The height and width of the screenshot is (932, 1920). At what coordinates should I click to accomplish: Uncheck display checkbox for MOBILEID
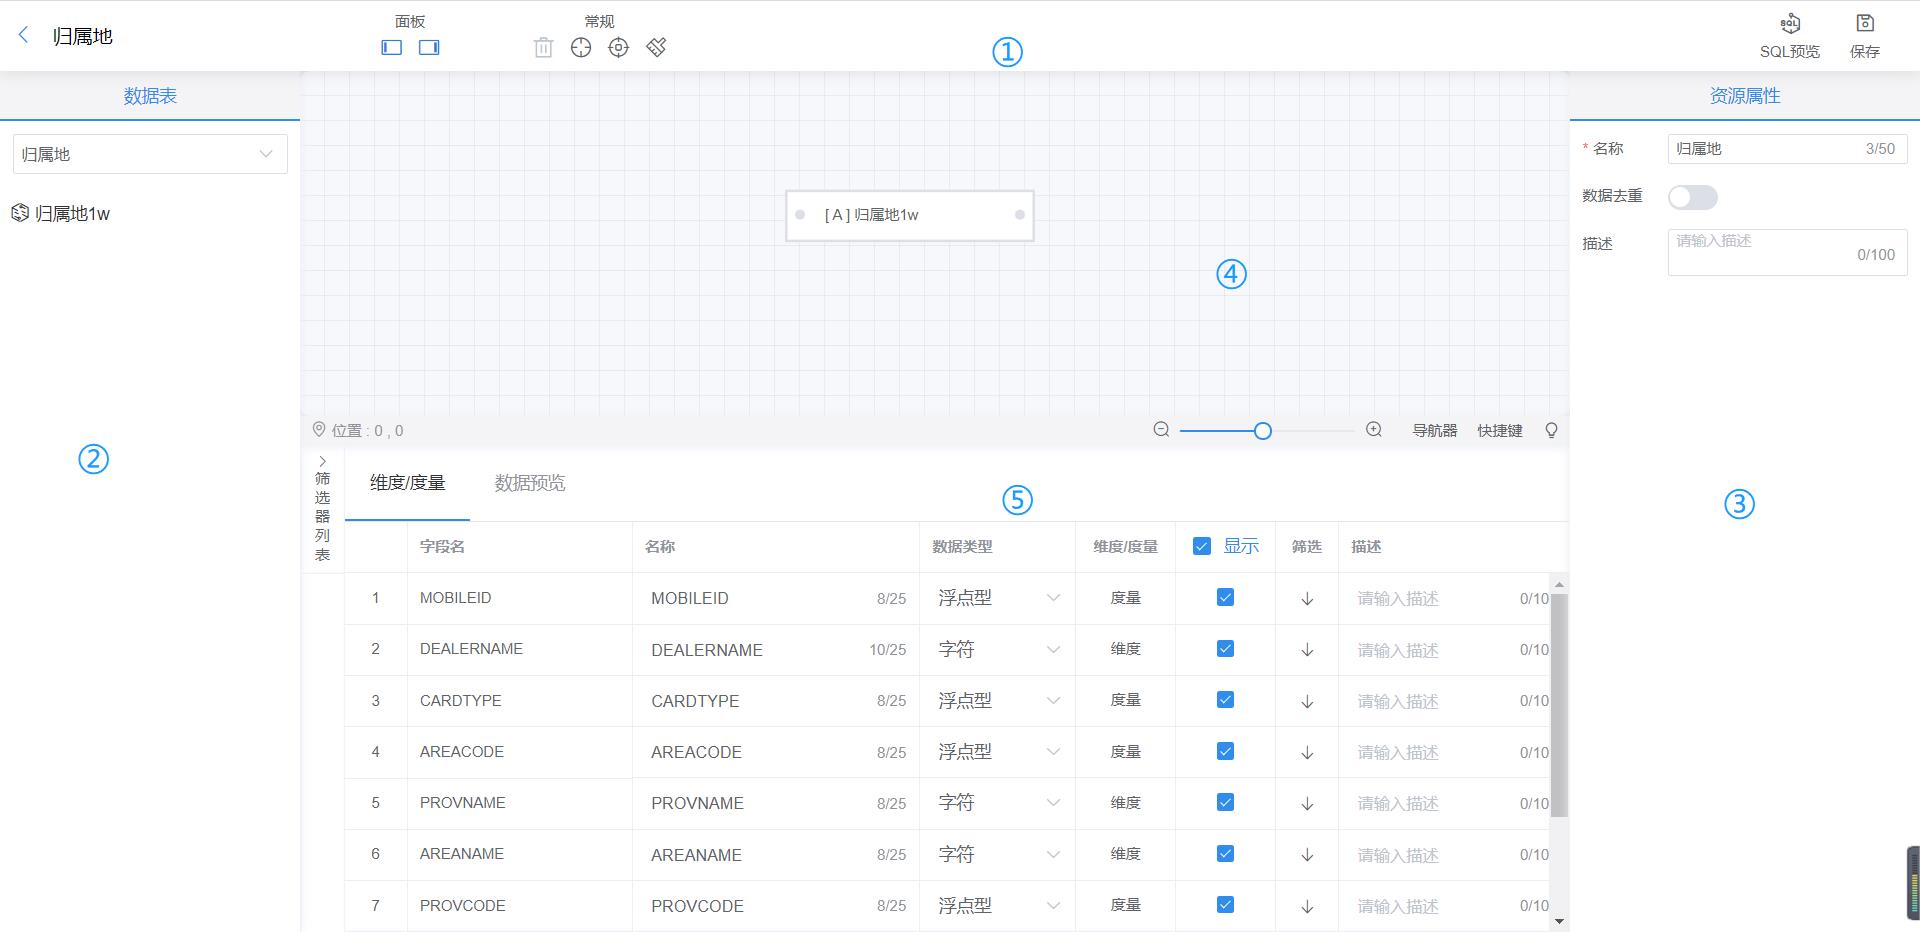[x=1225, y=597]
